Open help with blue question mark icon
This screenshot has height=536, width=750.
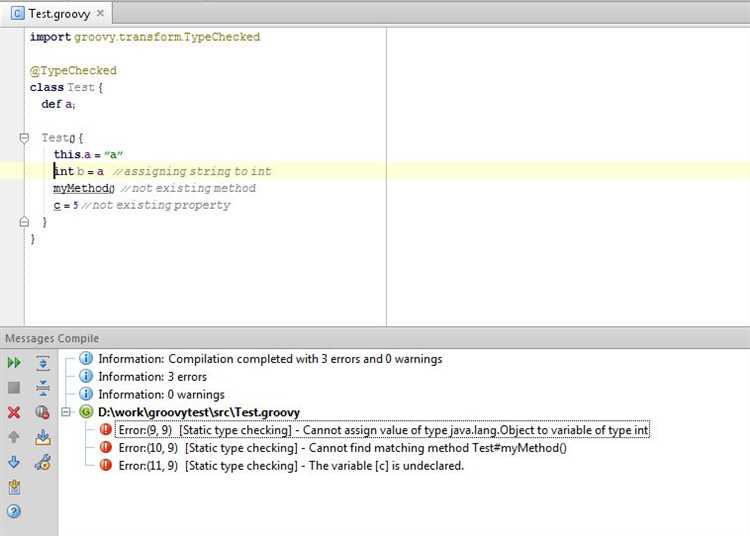pyautogui.click(x=14, y=512)
